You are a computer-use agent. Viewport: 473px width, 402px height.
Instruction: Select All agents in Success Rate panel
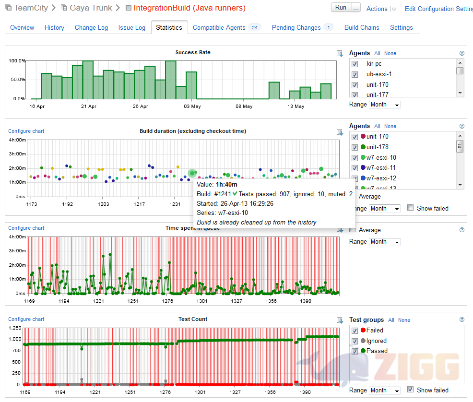[x=377, y=53]
